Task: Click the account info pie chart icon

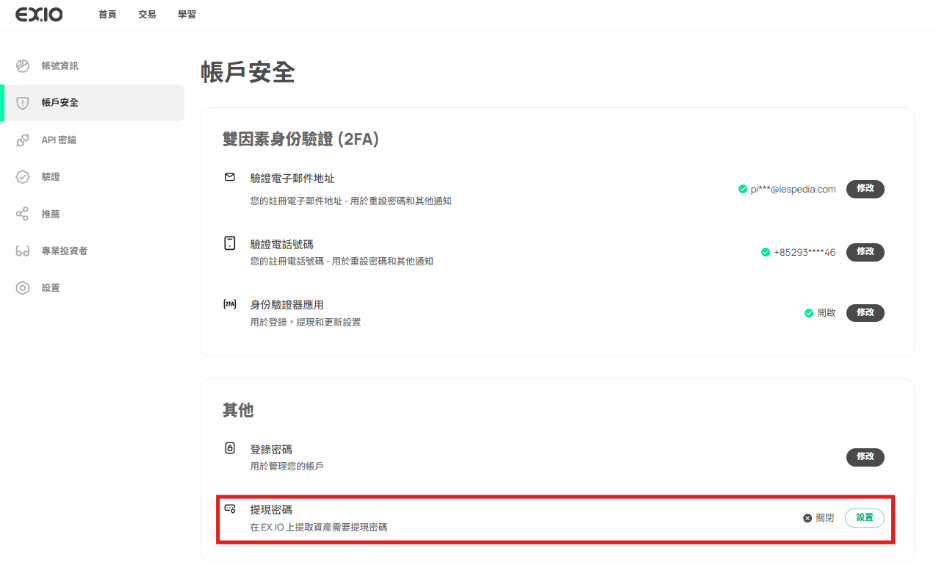Action: pos(22,66)
